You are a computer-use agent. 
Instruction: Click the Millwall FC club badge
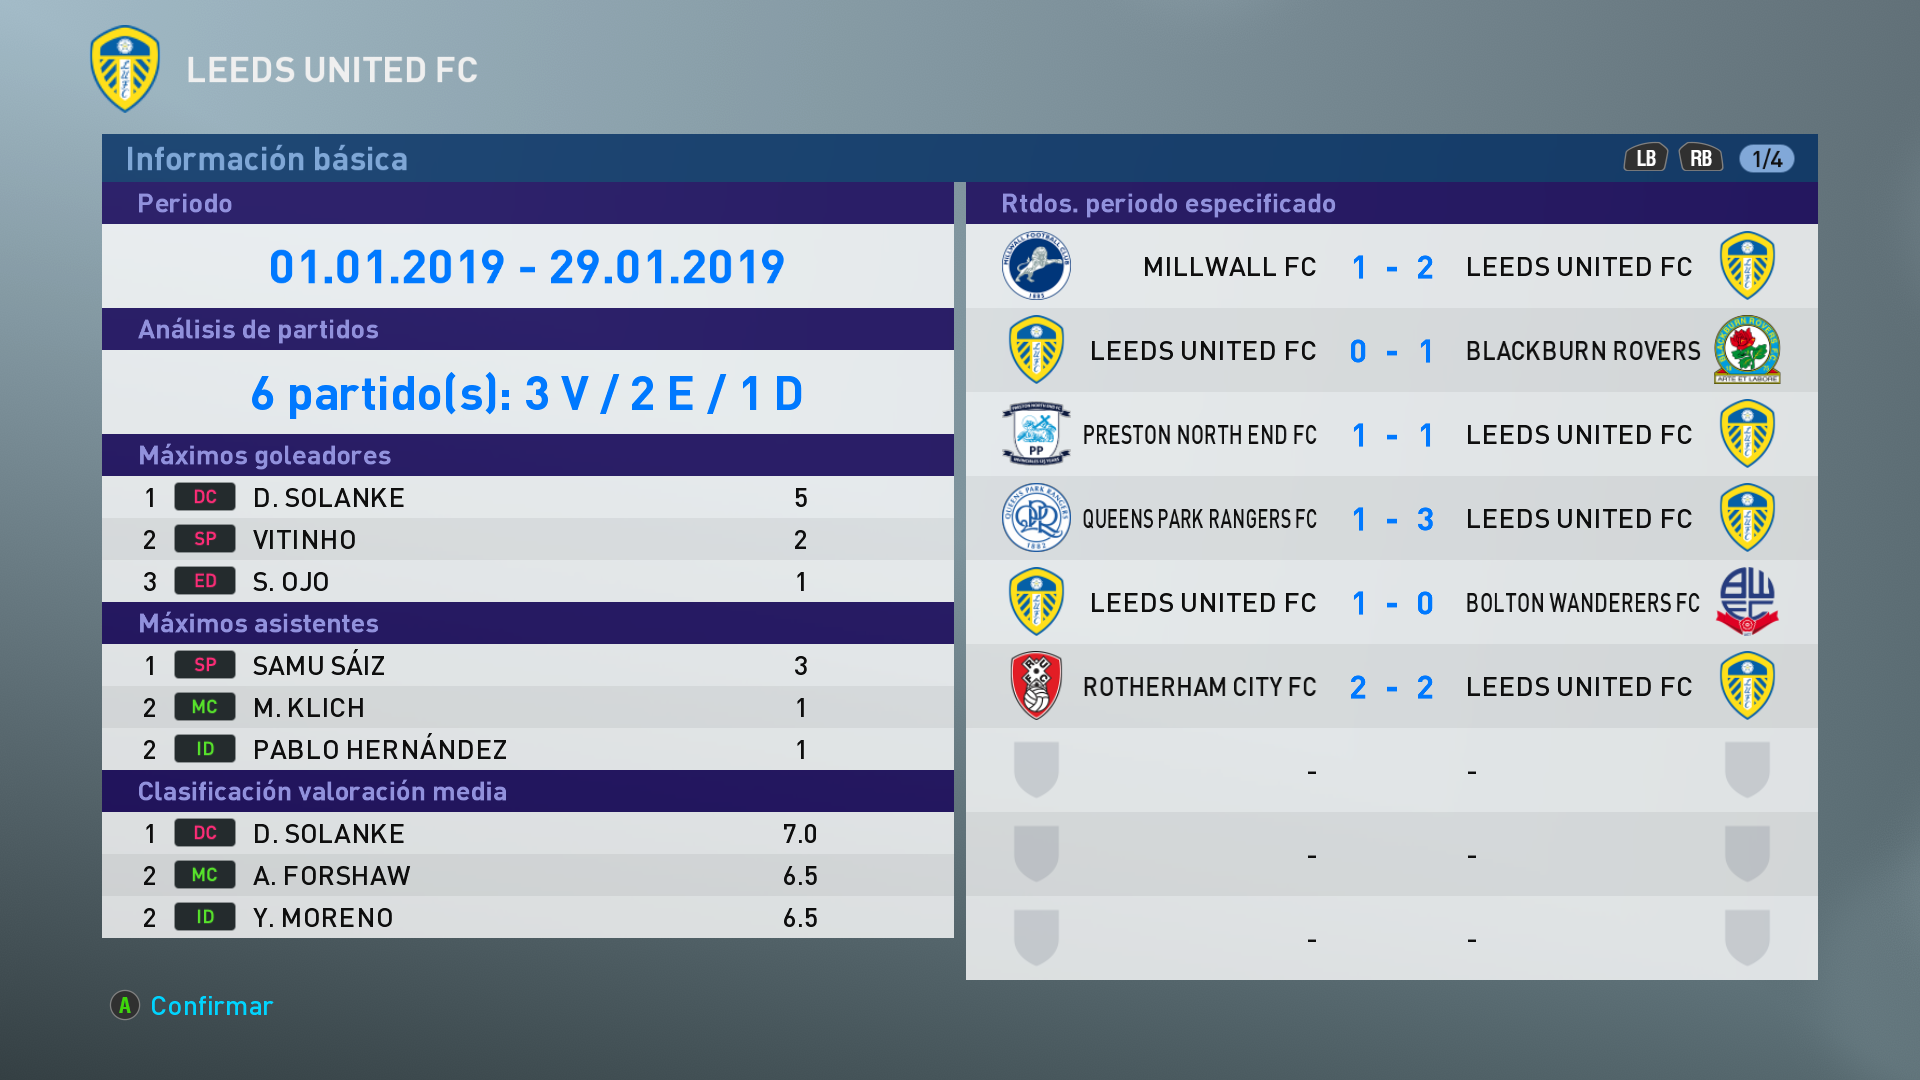1036,266
